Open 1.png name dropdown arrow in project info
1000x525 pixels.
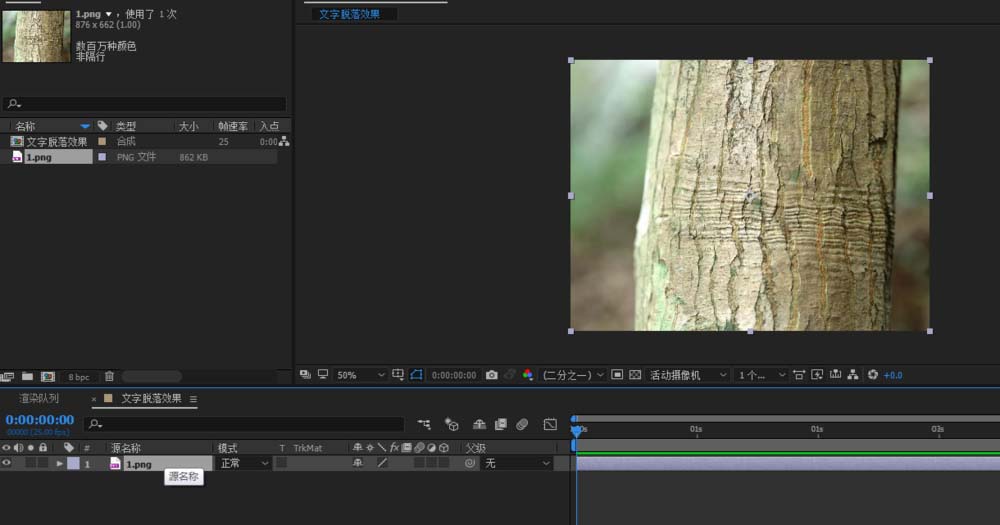108,14
